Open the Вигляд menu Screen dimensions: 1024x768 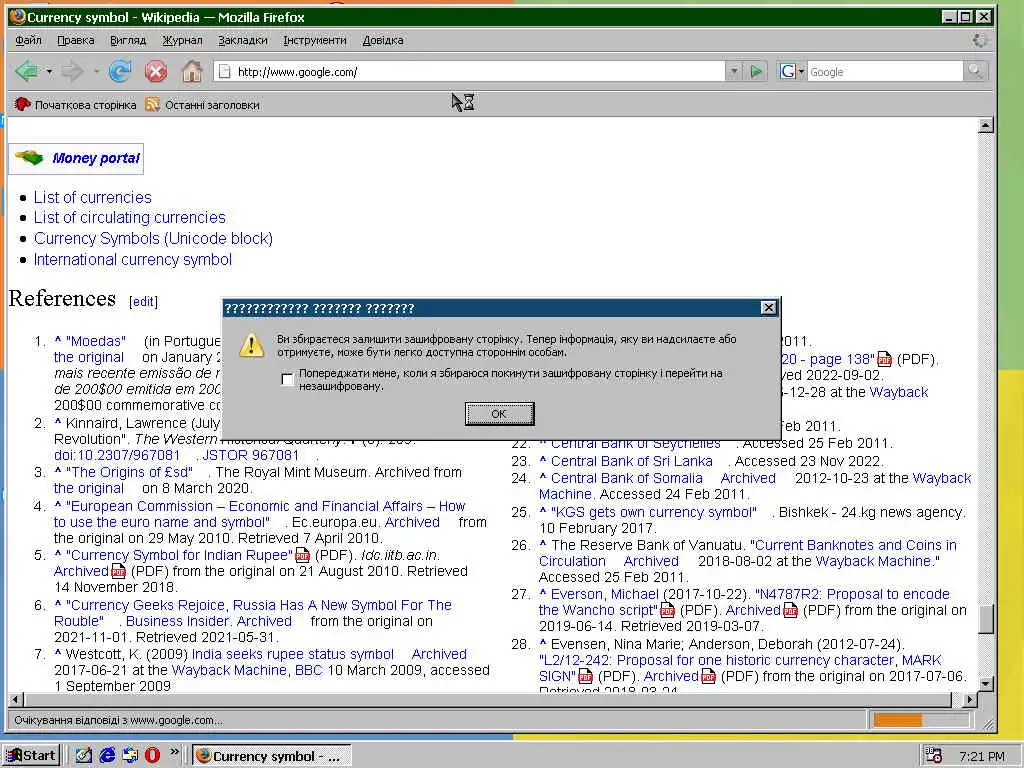click(x=128, y=40)
